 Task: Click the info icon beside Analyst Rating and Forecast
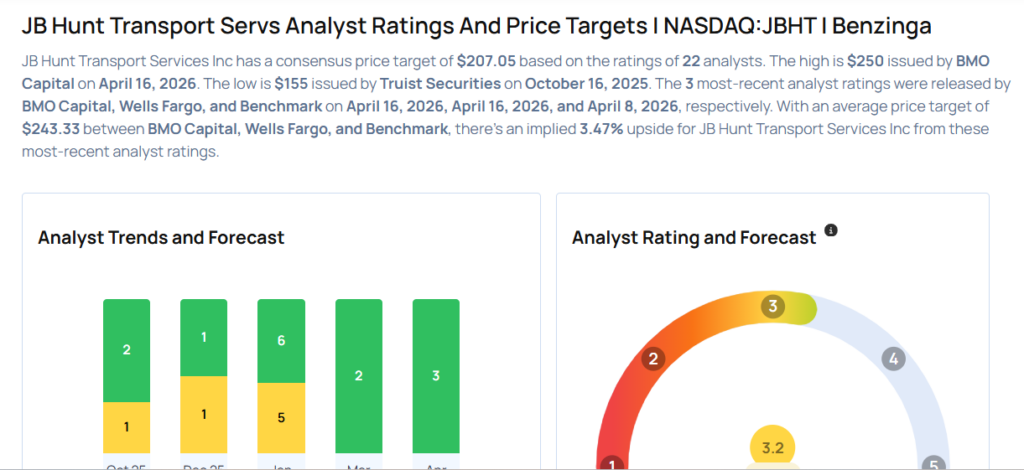tap(831, 231)
